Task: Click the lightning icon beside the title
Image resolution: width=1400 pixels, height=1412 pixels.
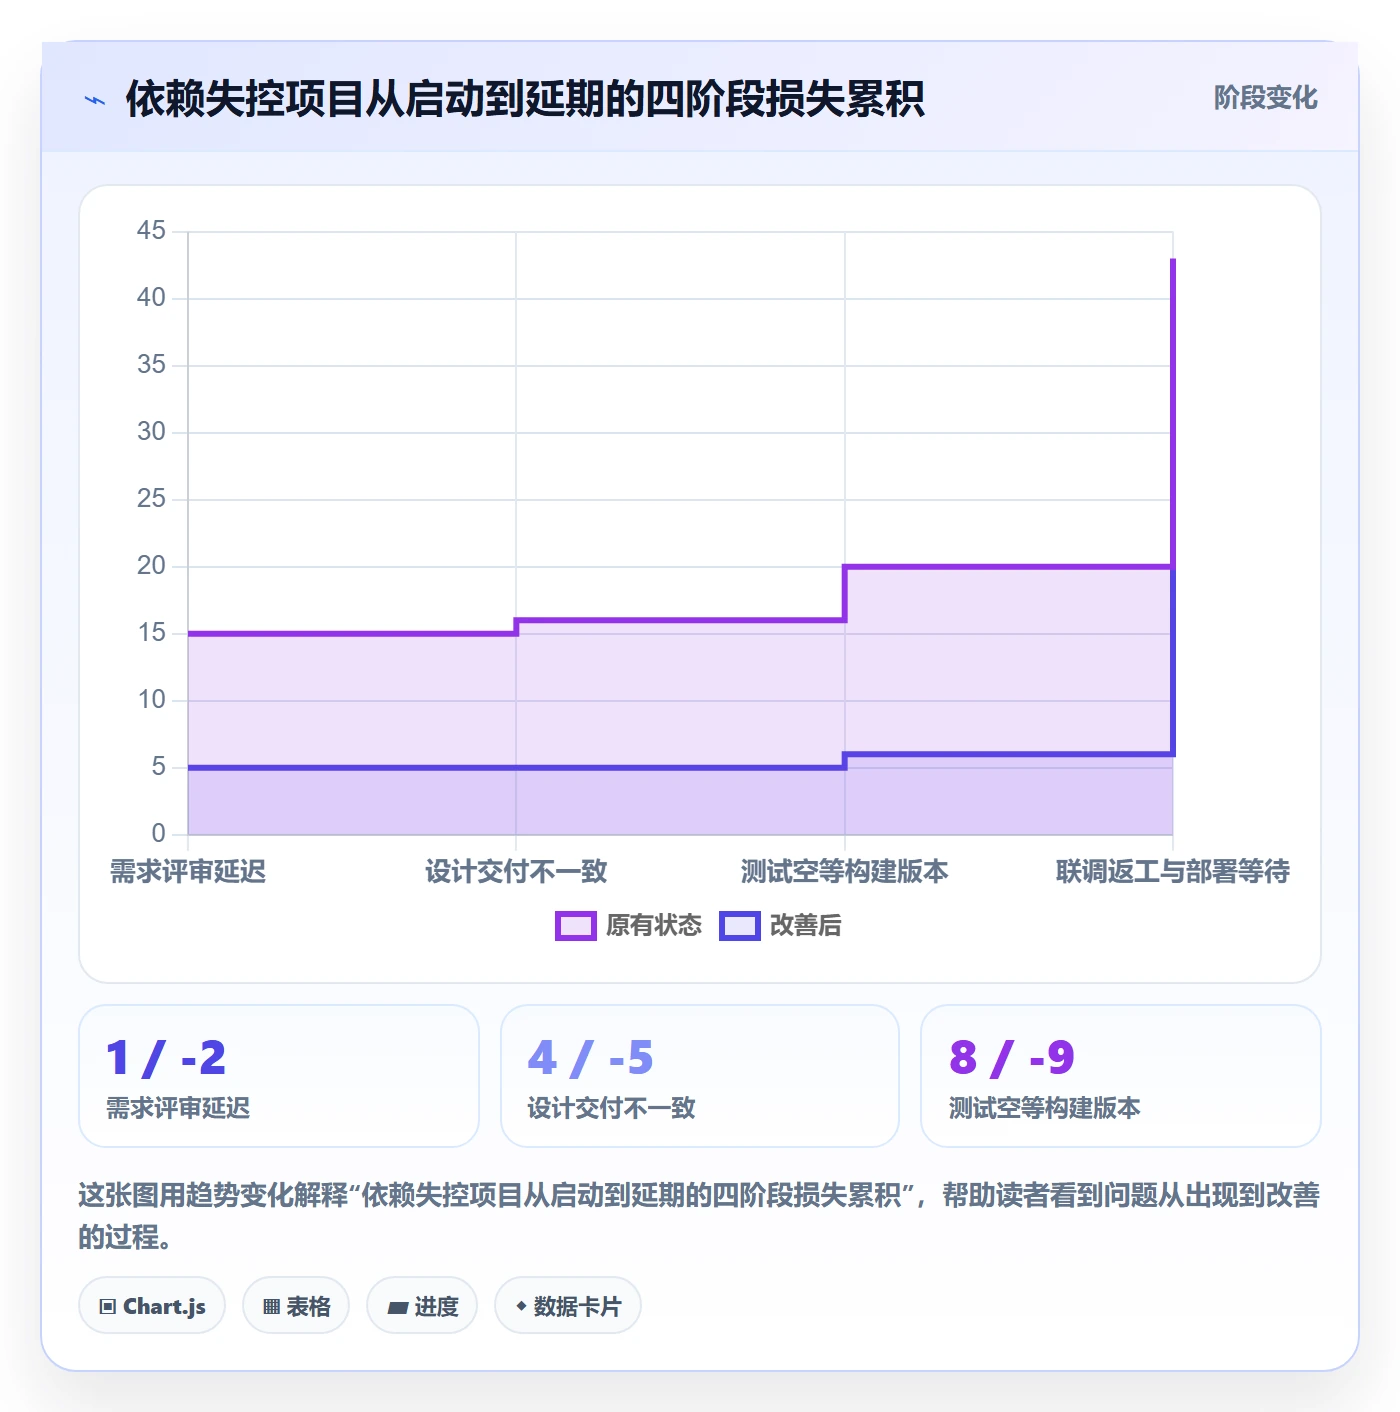Action: [95, 100]
